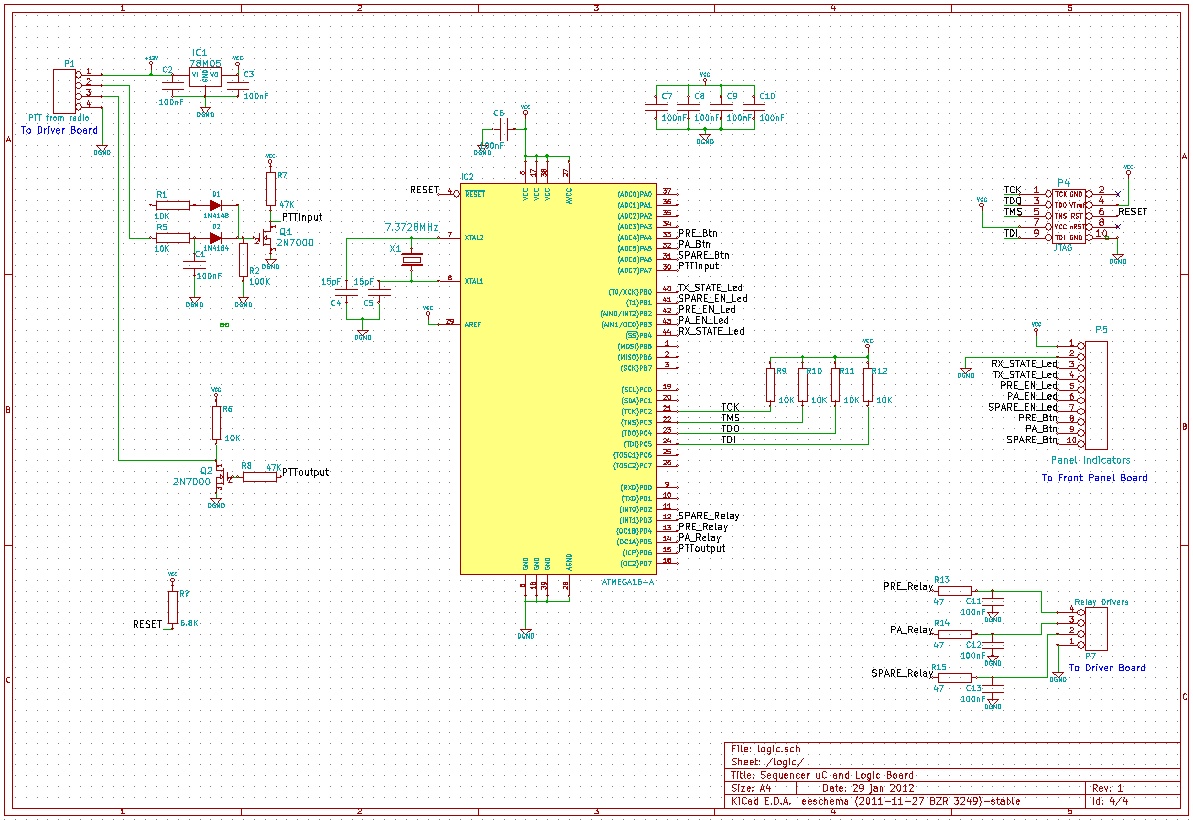Click the C6 capacitor near AVCC
Screen dimensions: 1193x820
coord(507,128)
